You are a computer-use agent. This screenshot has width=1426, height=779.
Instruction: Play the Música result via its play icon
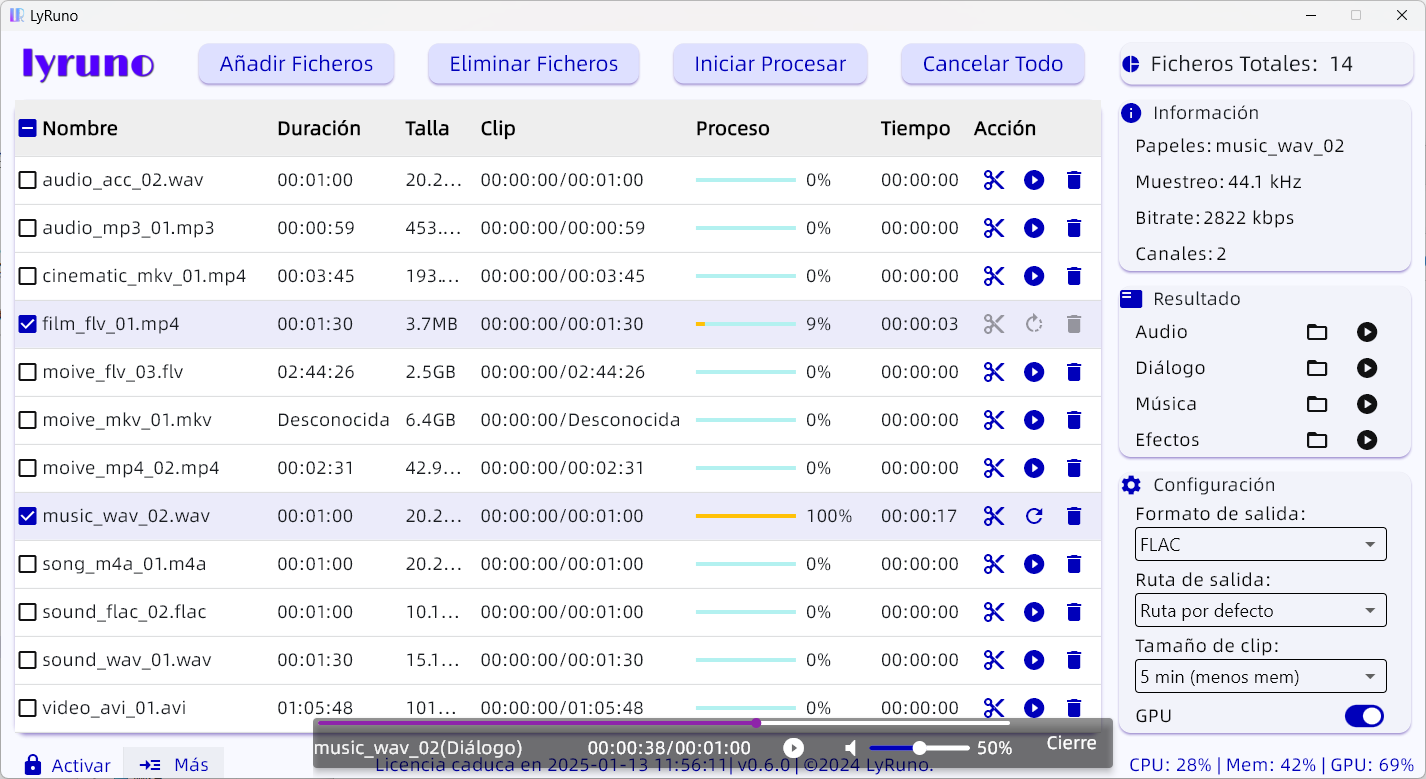coord(1367,404)
